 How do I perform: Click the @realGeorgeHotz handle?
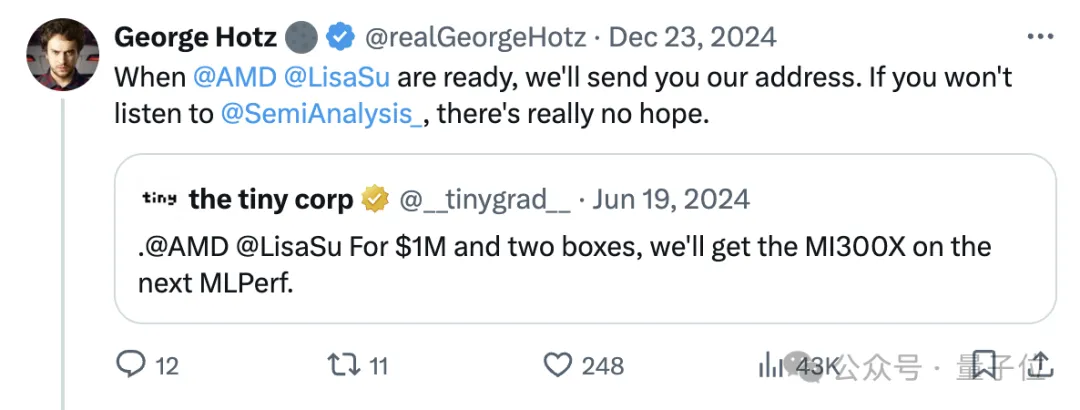point(476,38)
